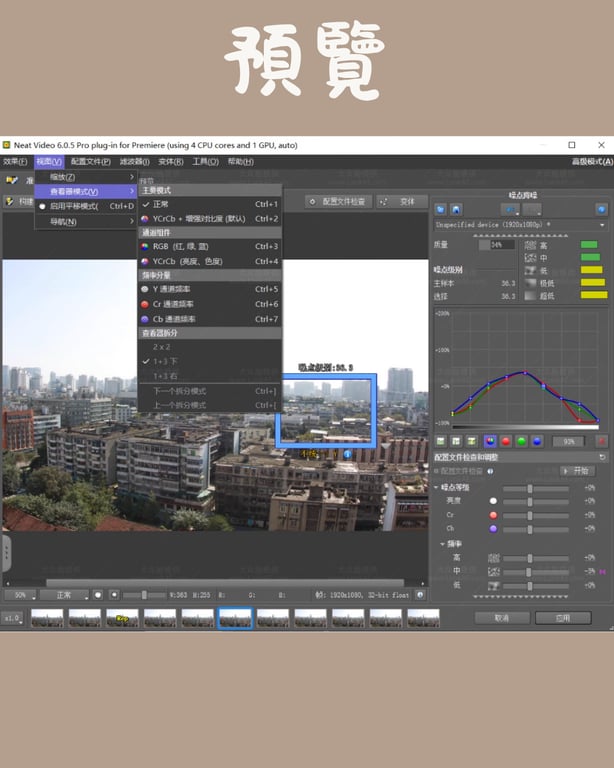Open the 工具(O) menu

coord(205,162)
